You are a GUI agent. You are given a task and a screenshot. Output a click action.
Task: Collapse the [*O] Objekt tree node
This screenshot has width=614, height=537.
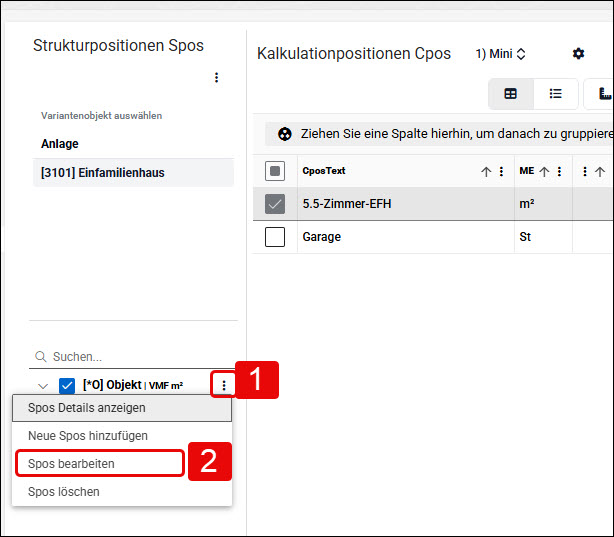click(x=43, y=386)
